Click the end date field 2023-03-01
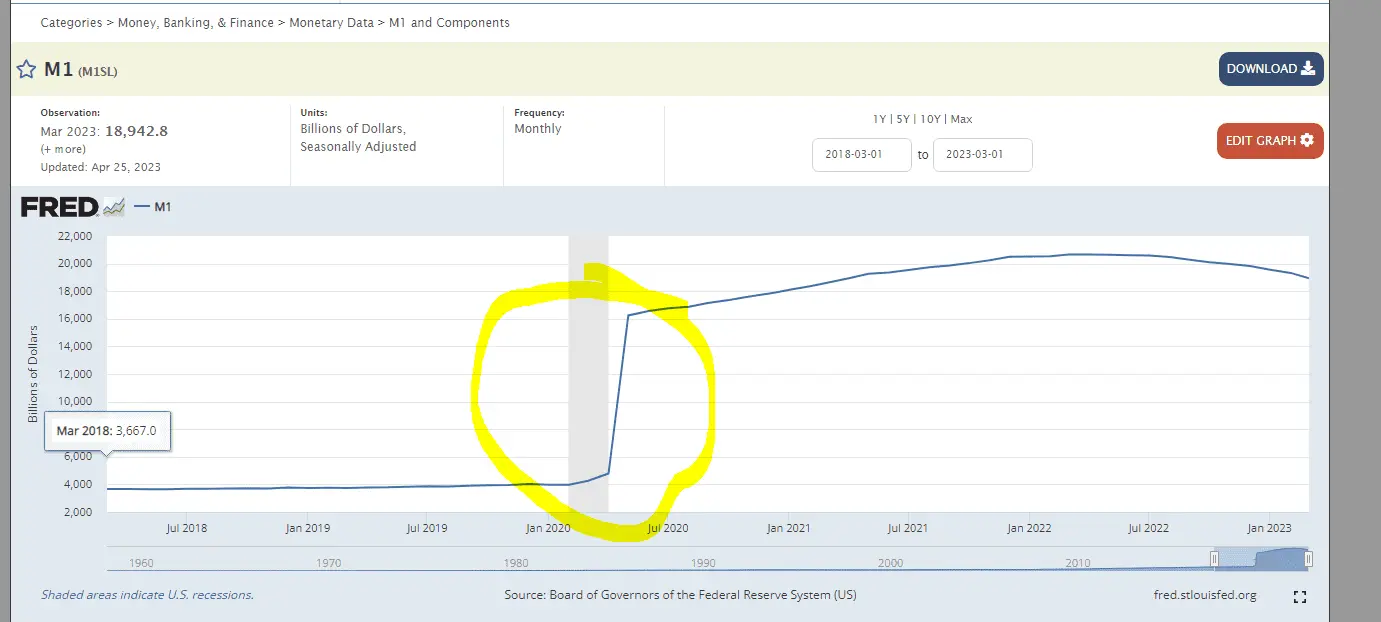The image size is (1381, 622). click(982, 155)
